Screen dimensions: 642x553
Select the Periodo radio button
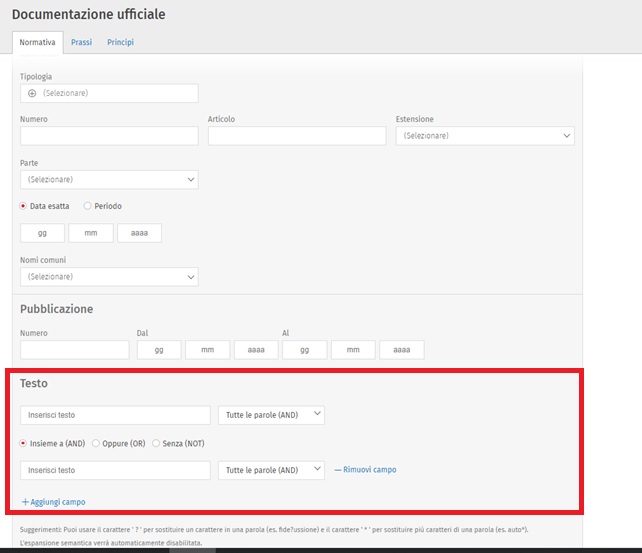(88, 206)
